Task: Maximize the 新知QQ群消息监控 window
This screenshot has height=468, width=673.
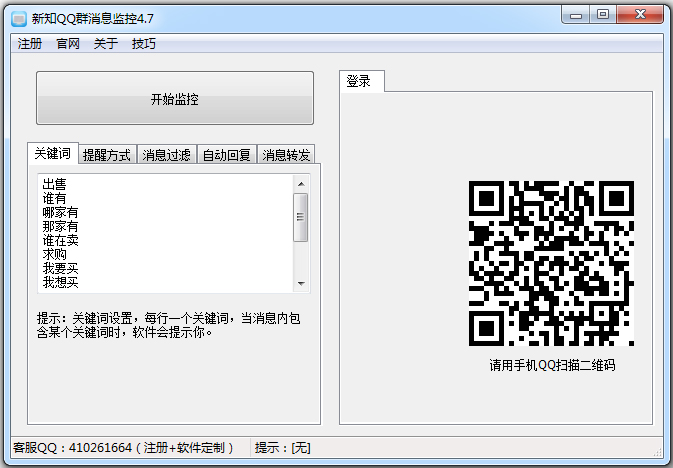Action: [603, 15]
